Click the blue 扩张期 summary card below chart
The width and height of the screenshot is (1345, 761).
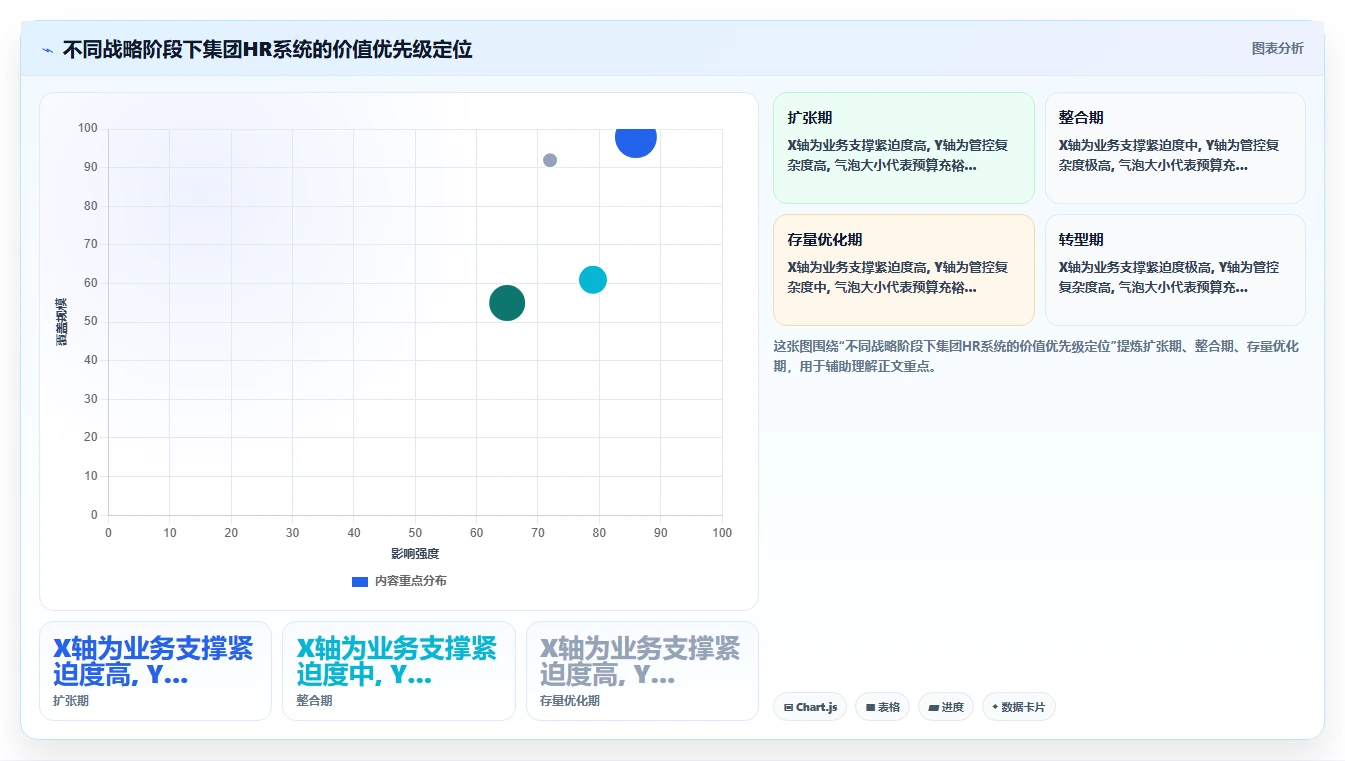click(x=155, y=671)
